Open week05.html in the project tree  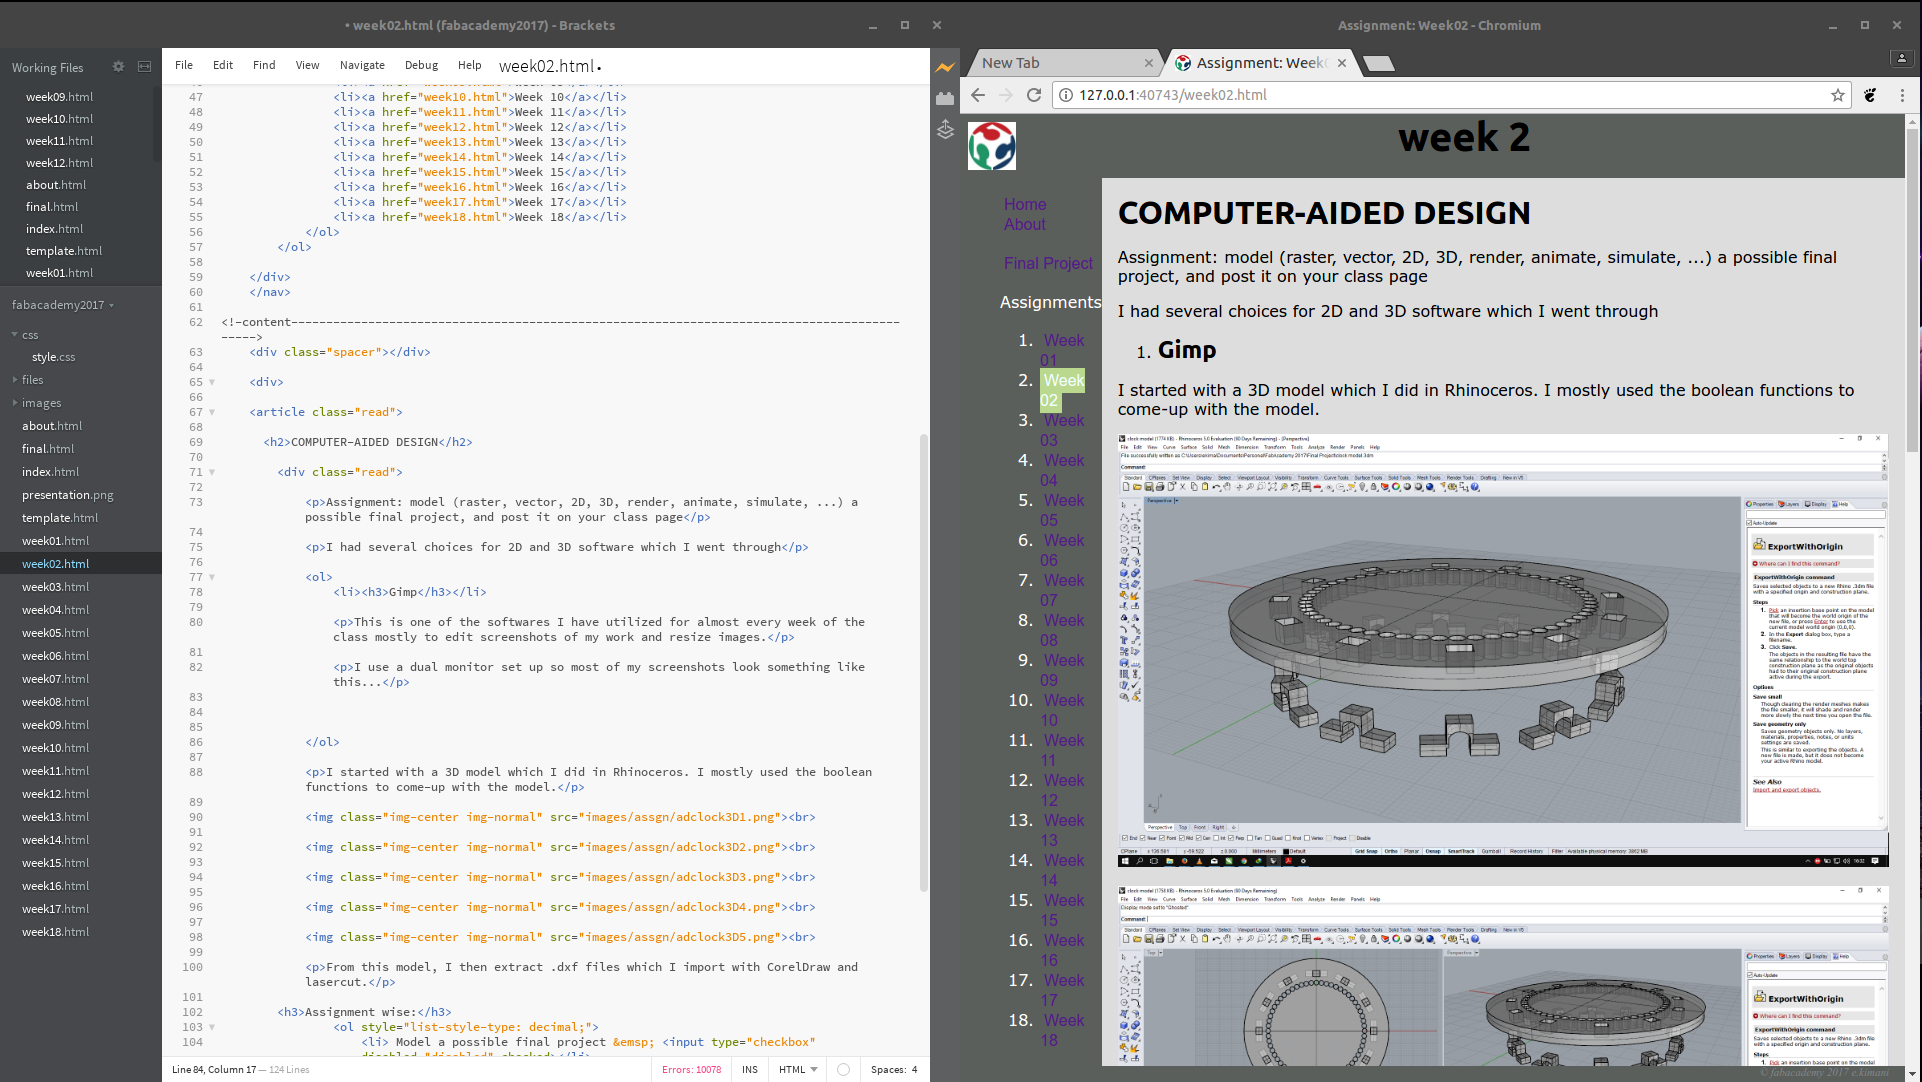click(x=55, y=633)
